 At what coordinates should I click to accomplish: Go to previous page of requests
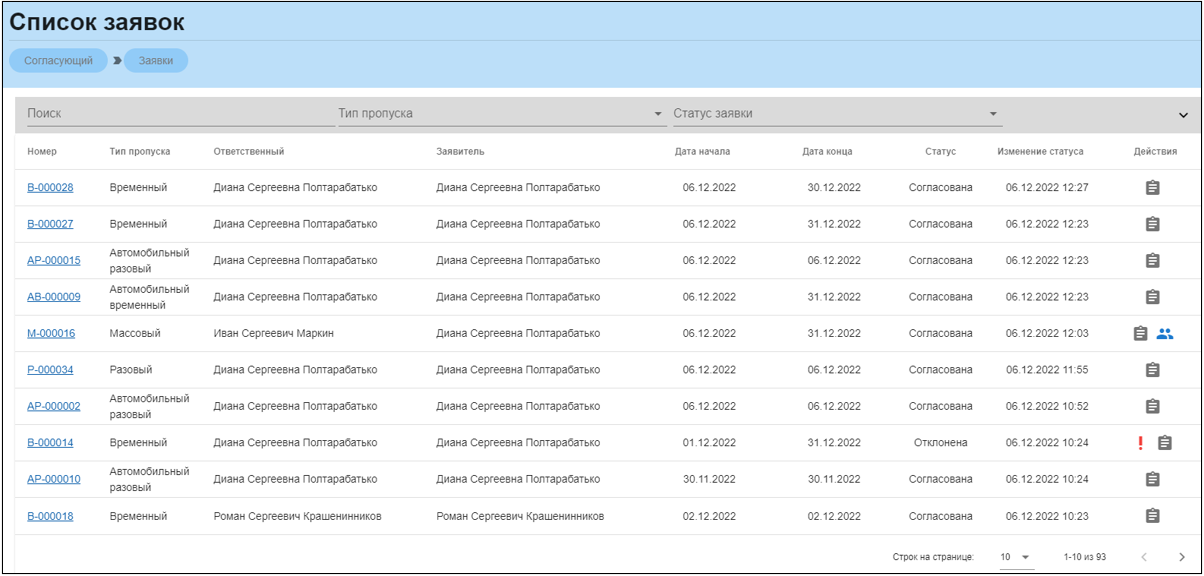[1144, 557]
